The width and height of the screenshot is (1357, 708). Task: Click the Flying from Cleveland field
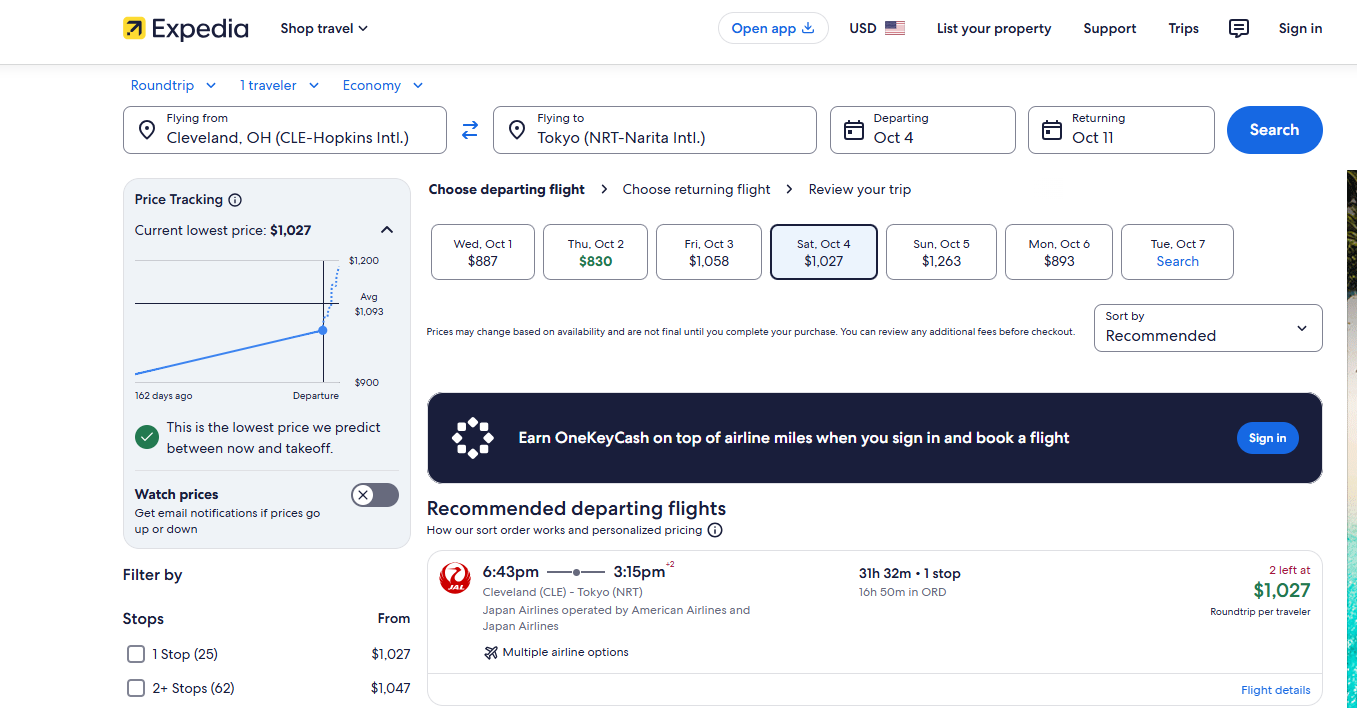point(285,130)
